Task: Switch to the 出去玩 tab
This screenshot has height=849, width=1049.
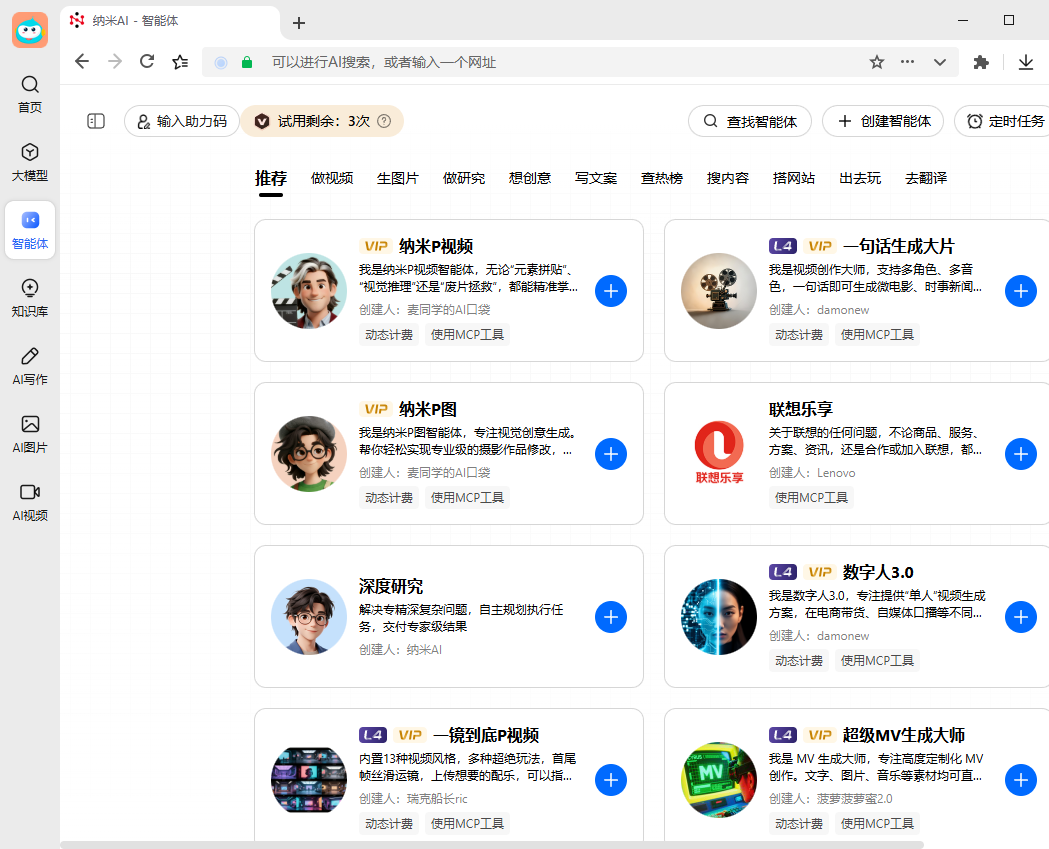Action: point(860,179)
